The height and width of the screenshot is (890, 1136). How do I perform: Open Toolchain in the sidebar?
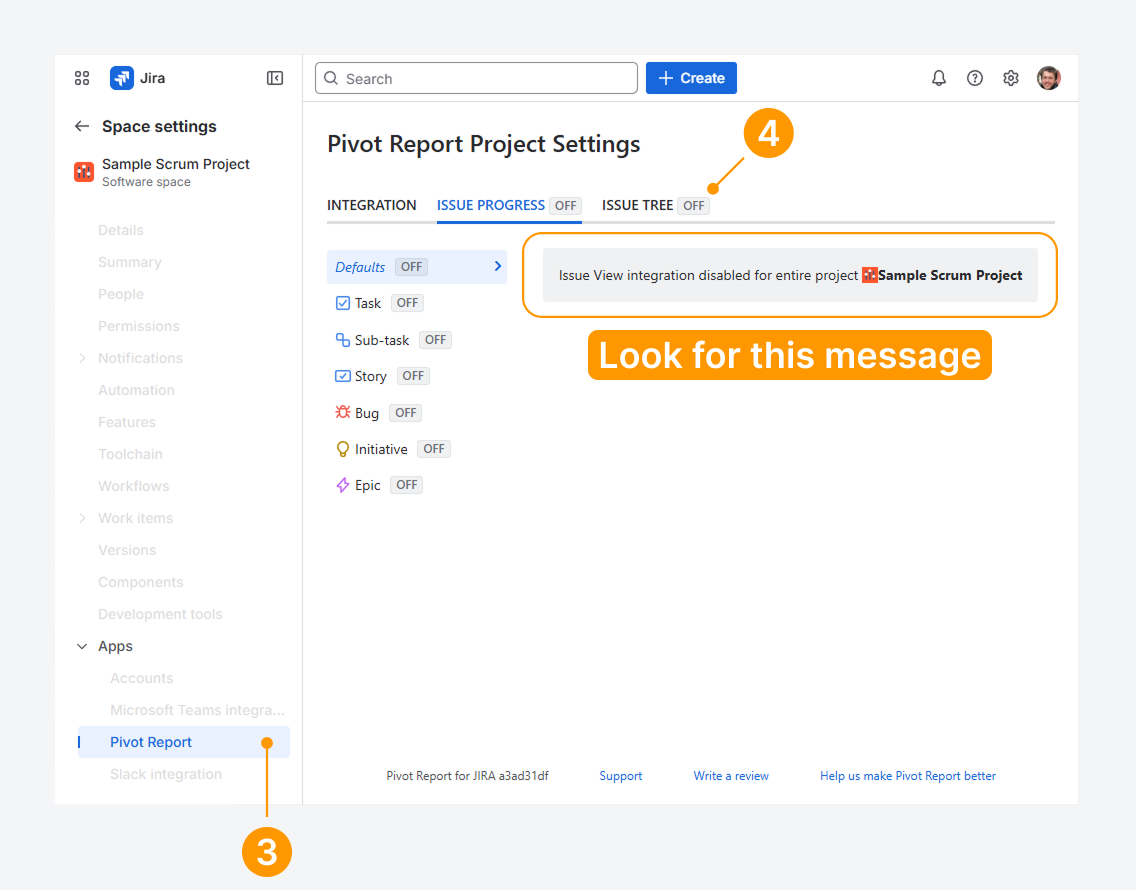click(x=130, y=454)
